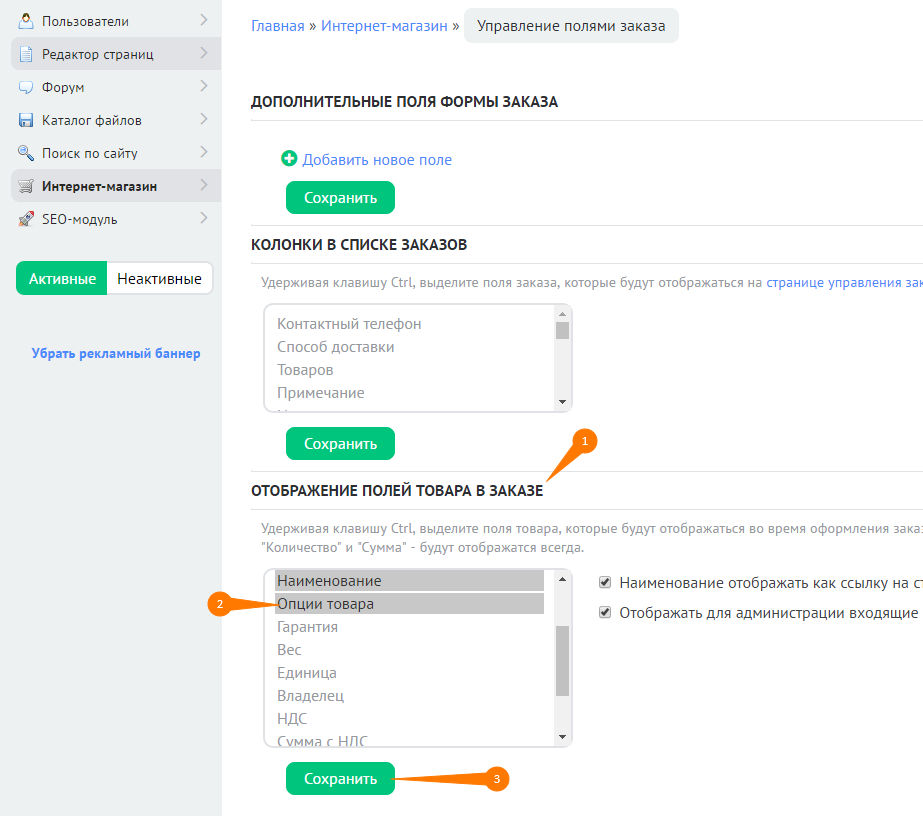This screenshot has height=816, width=923.
Task: Click the Users sidebar icon
Action: (26, 21)
